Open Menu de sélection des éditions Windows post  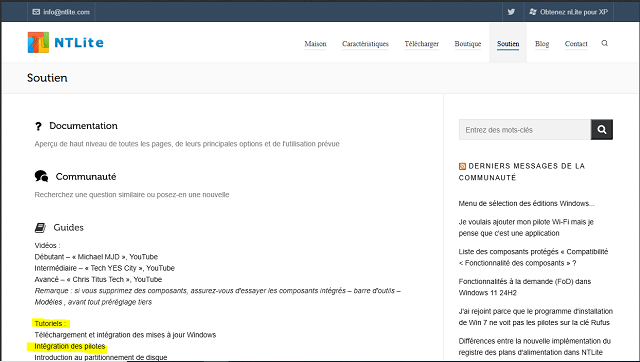[x=527, y=203]
